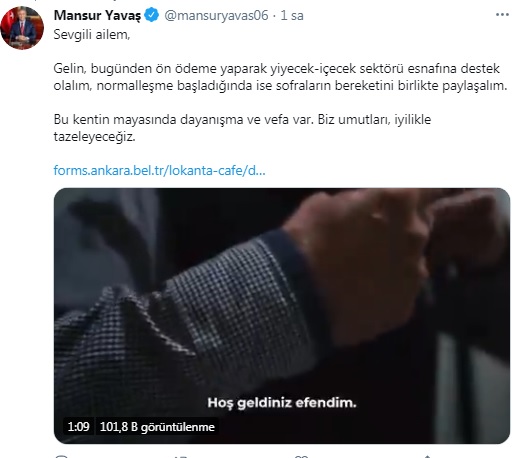This screenshot has height=458, width=524.
Task: Play the embedded tweet video
Action: (x=282, y=316)
